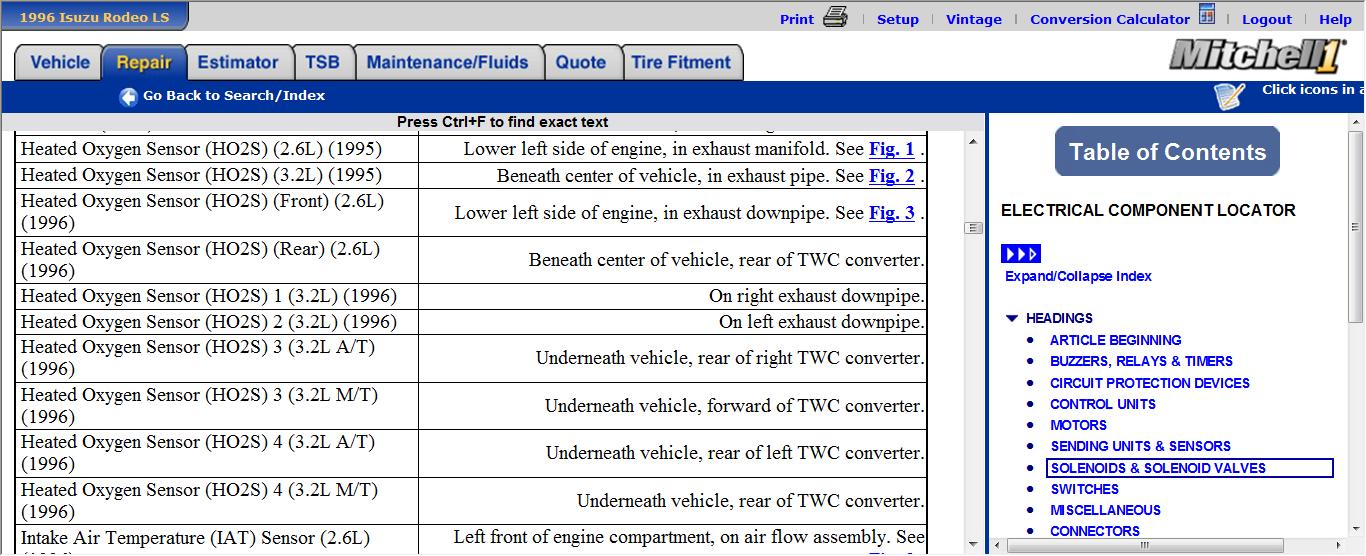Open CIRCUIT PROTECTION DEVICES section
The image size is (1366, 556).
pos(1150,383)
